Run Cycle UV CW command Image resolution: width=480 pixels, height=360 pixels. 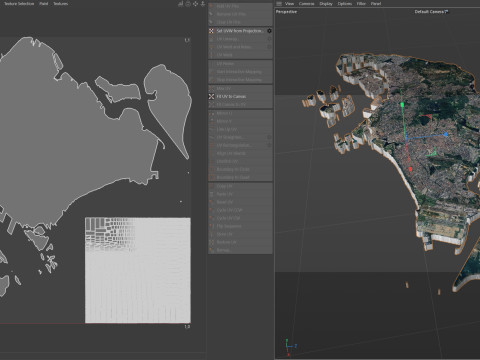point(240,218)
